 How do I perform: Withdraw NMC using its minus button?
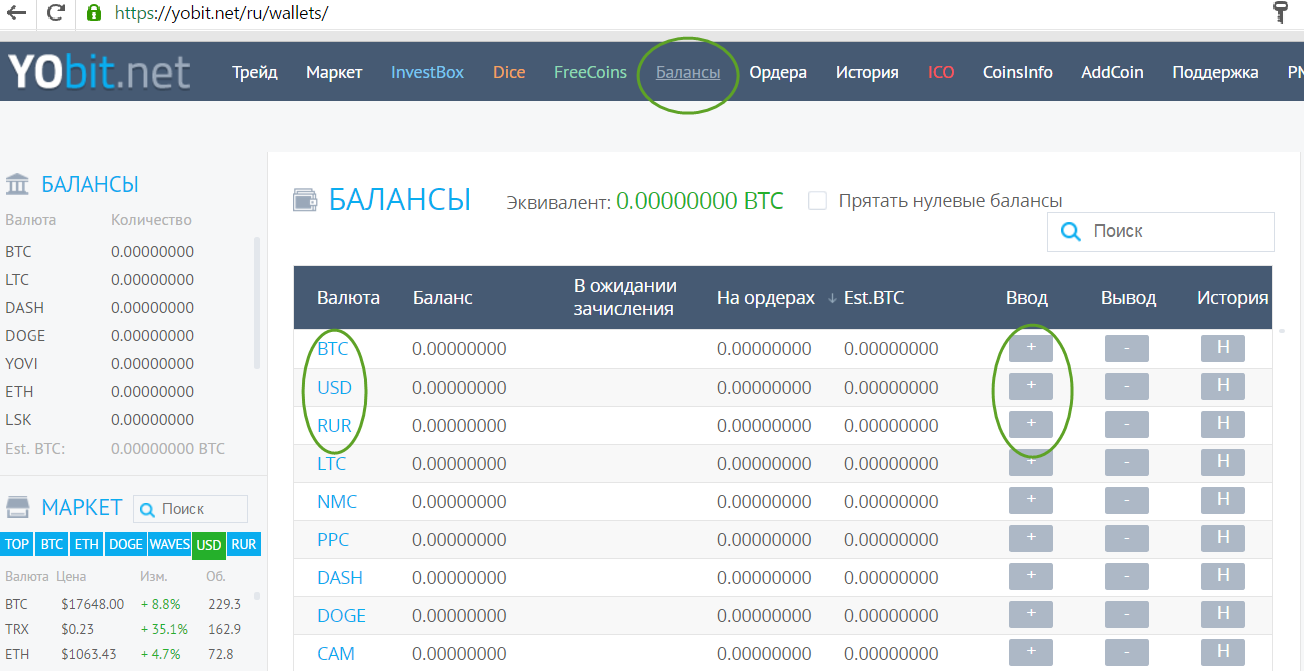point(1127,500)
